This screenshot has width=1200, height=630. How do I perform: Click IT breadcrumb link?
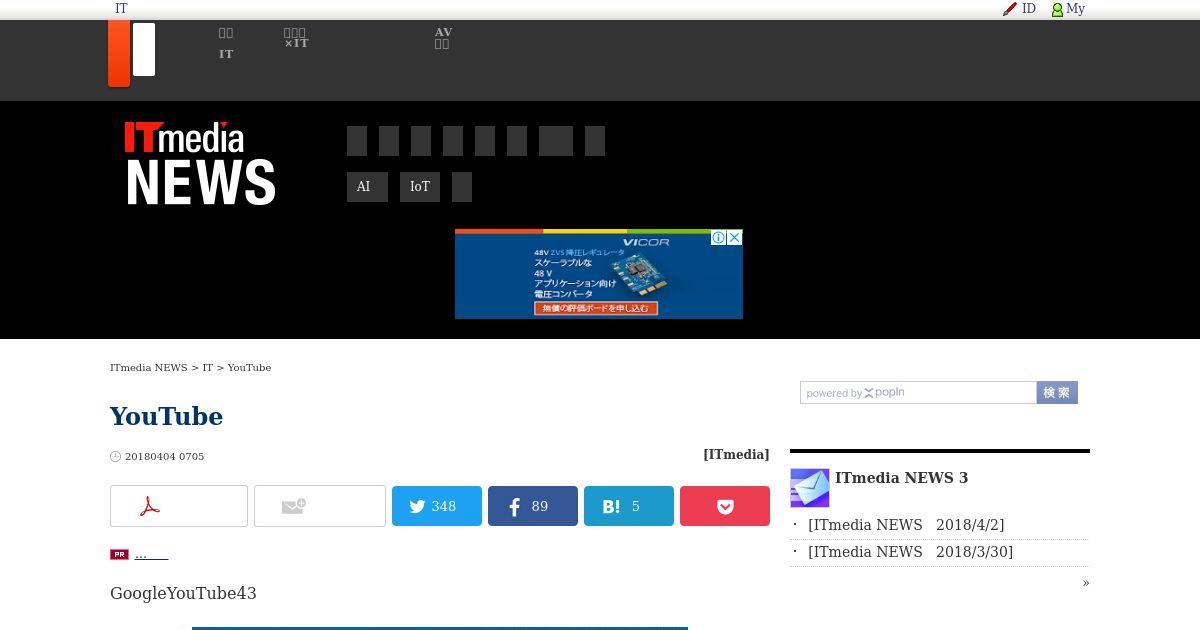click(x=208, y=368)
